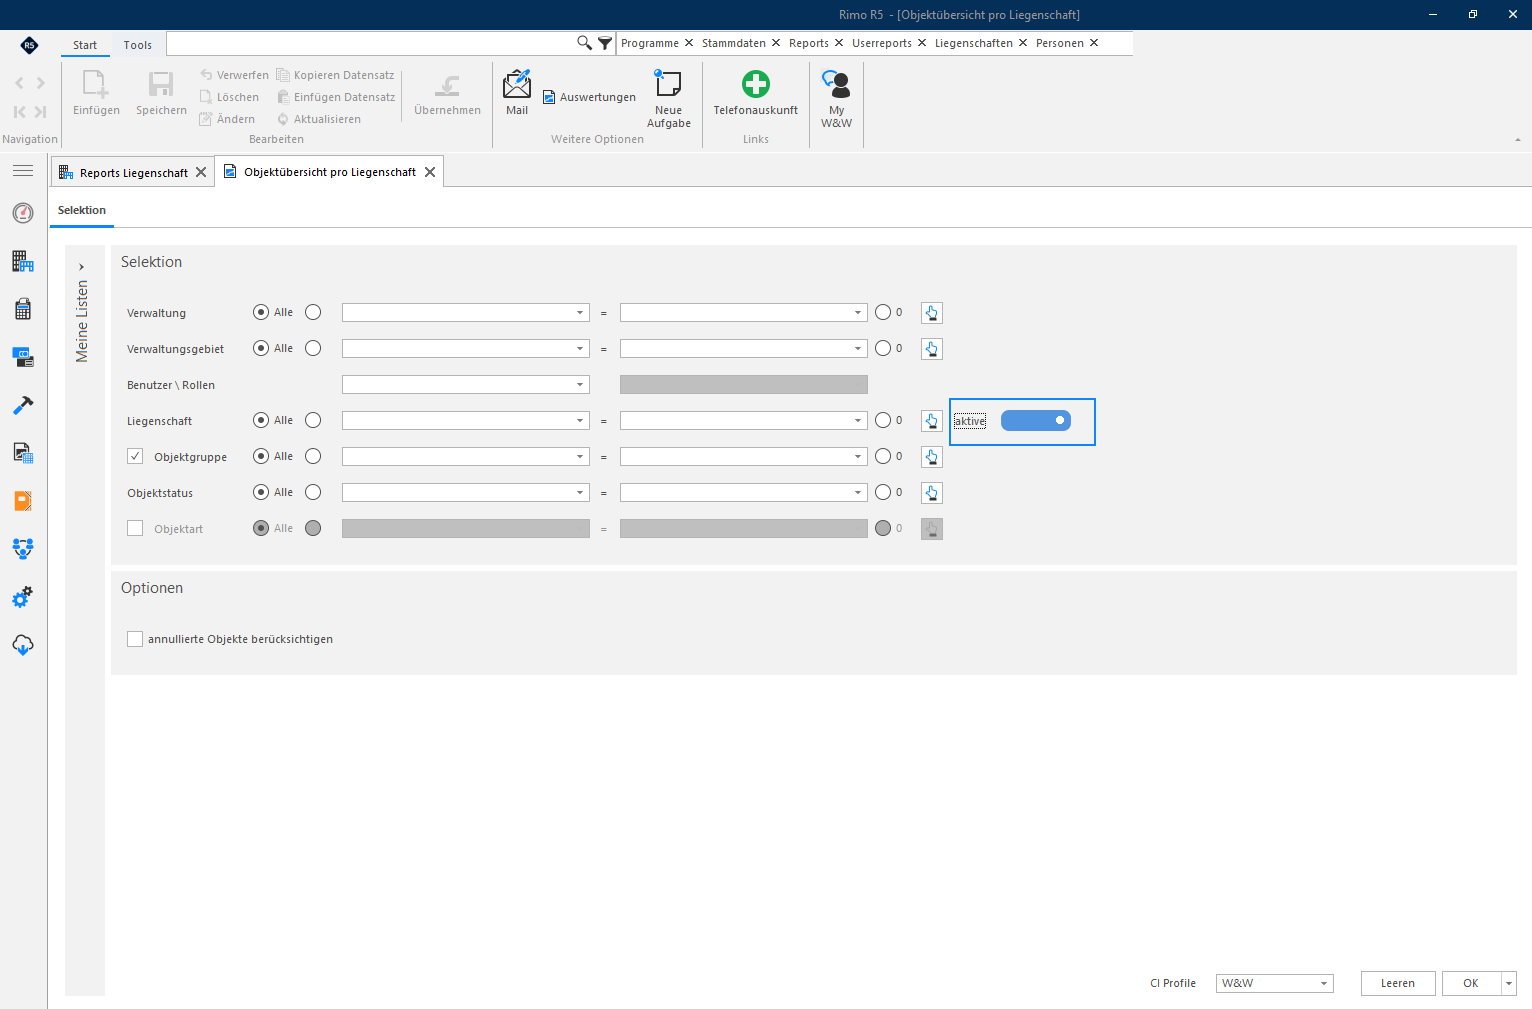Toggle the hamburger menu in sidebar
Screen dimensions: 1532x1009
tap(23, 171)
